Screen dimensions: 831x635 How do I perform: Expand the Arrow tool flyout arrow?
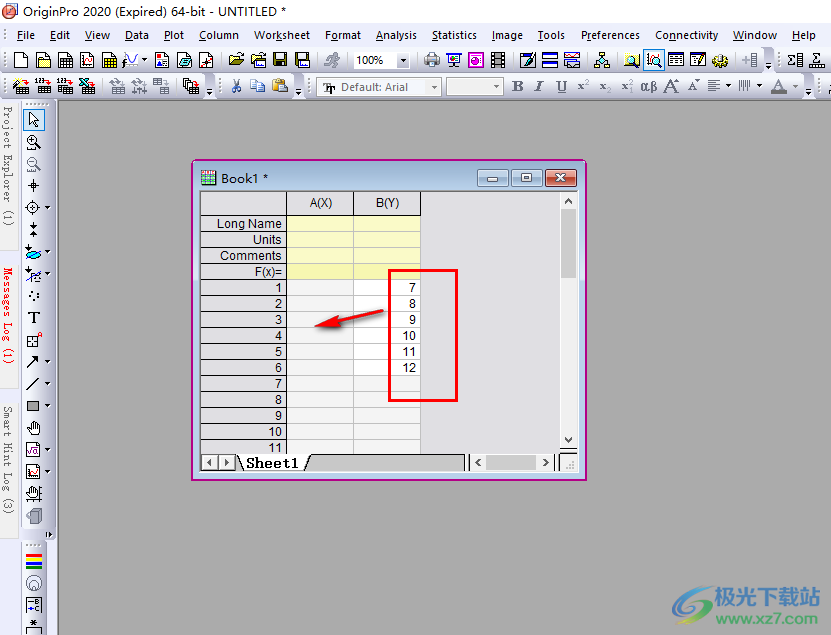coord(47,361)
